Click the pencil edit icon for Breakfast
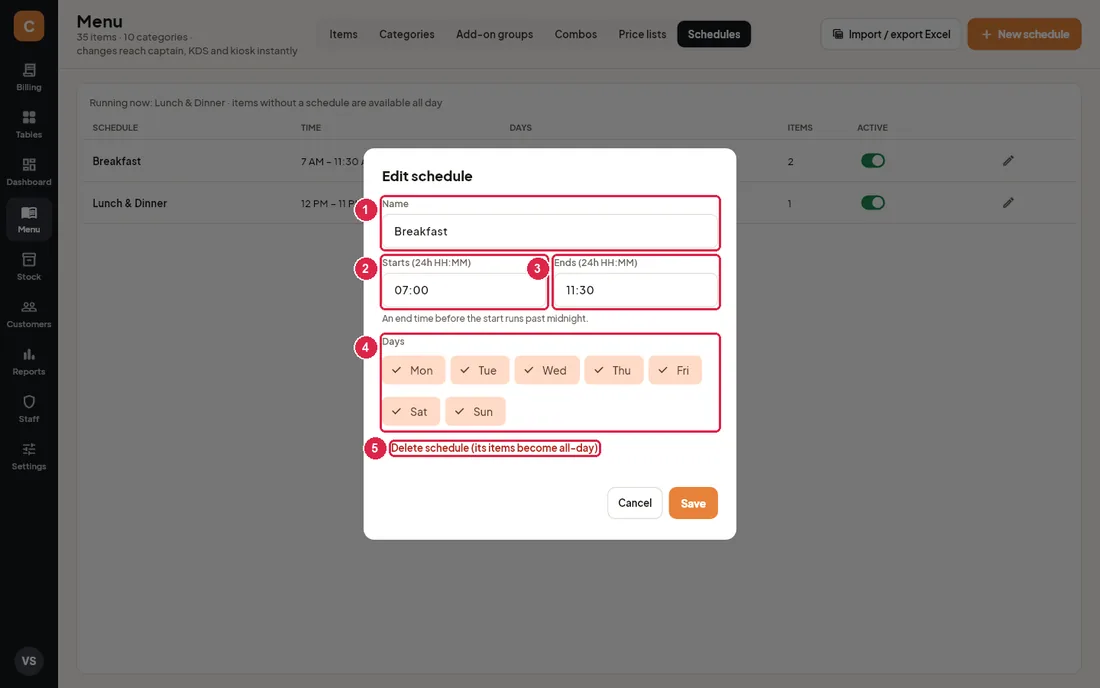 coord(1008,161)
